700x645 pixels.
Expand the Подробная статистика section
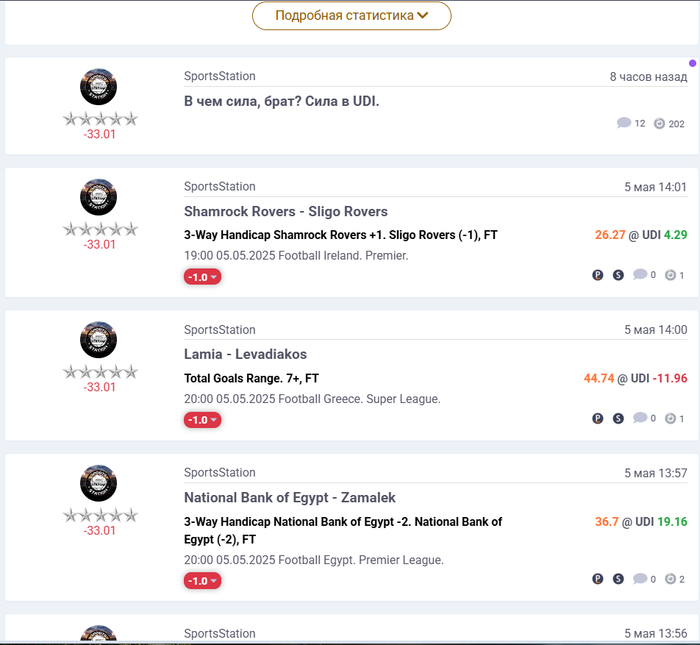click(x=351, y=16)
